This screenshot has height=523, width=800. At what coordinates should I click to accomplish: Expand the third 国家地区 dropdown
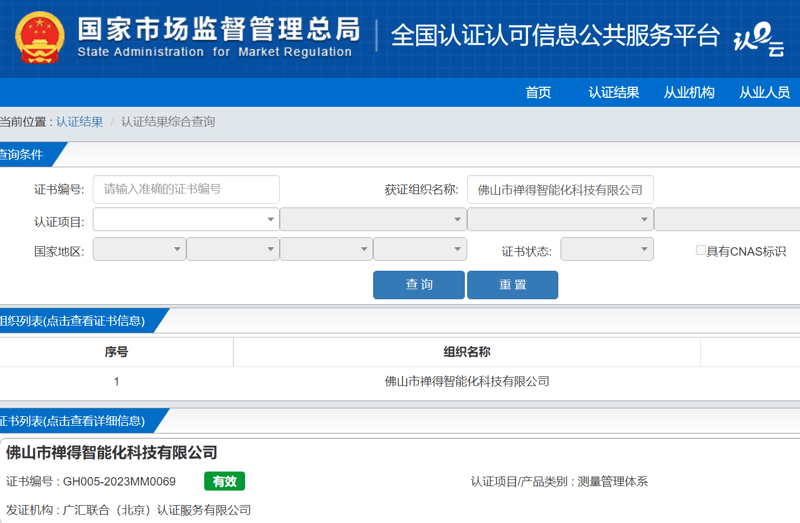326,249
